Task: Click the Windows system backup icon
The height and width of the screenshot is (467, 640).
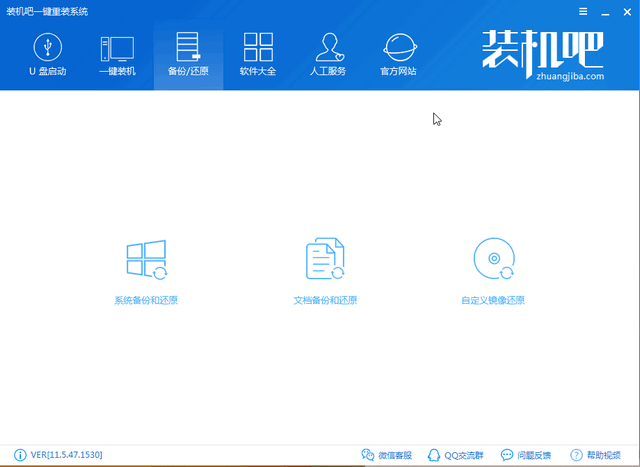Action: coord(147,260)
